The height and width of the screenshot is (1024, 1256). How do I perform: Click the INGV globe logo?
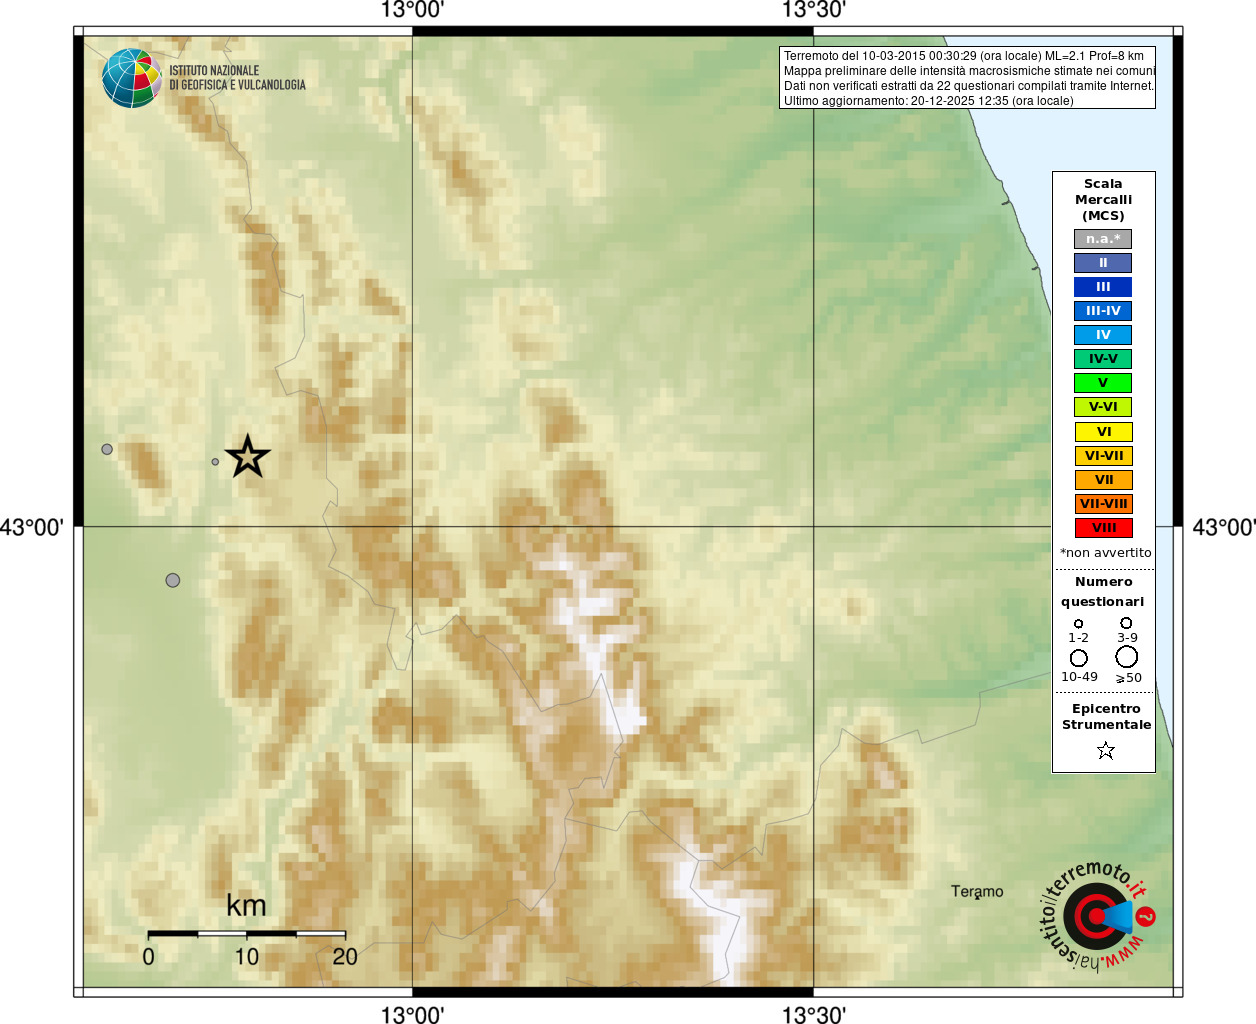(x=132, y=78)
